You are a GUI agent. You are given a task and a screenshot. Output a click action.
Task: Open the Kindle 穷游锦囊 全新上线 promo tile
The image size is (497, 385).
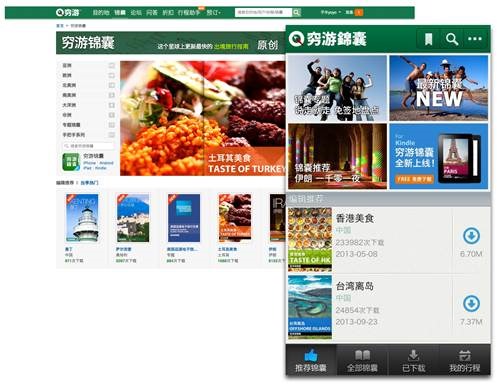[439, 156]
